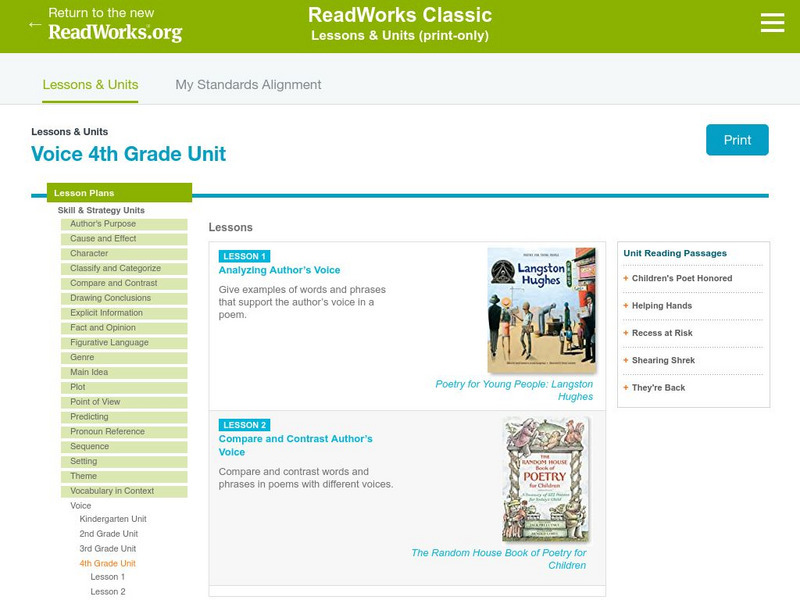Open Fact and Opinion unit
This screenshot has height=600, width=800.
tap(124, 328)
